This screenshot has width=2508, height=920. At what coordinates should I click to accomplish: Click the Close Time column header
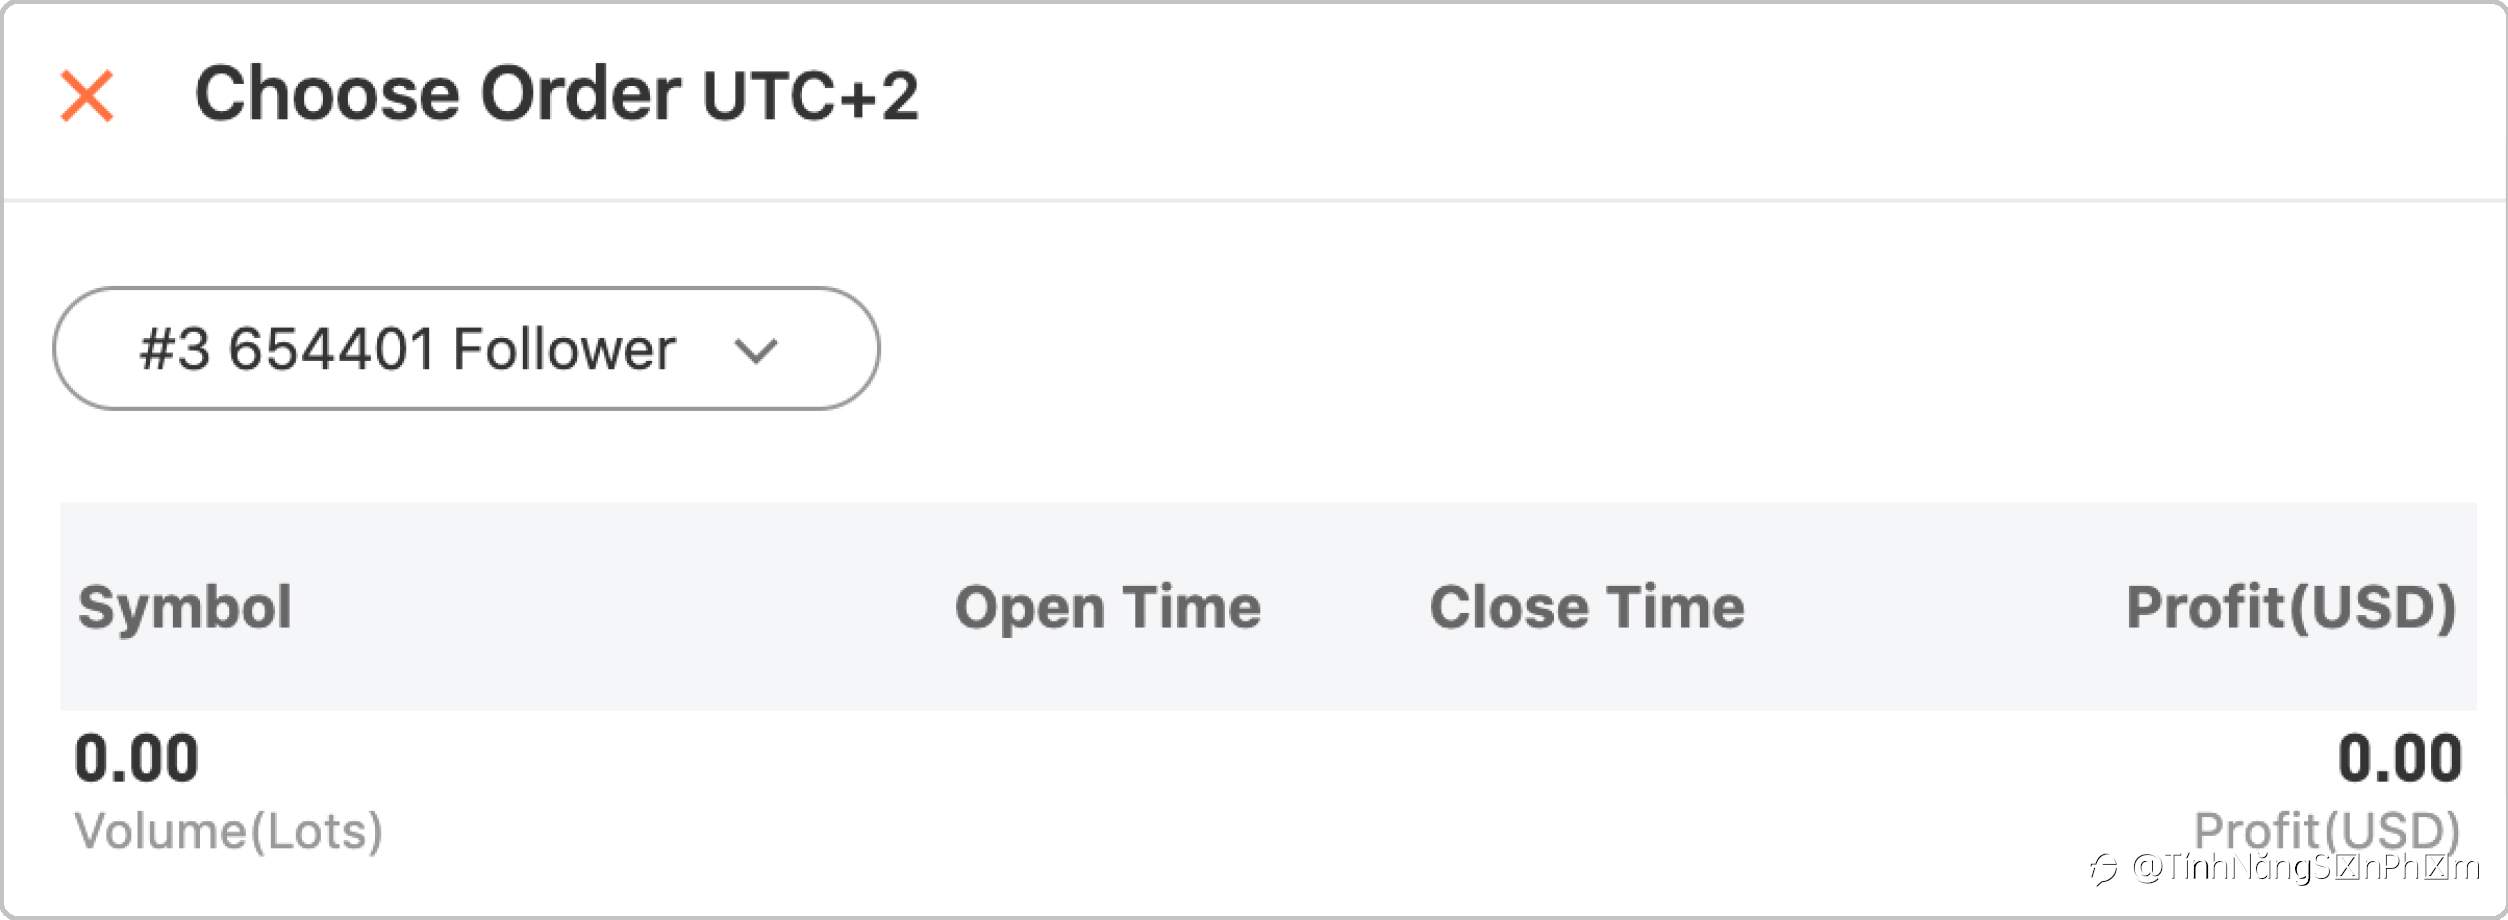click(x=1587, y=607)
